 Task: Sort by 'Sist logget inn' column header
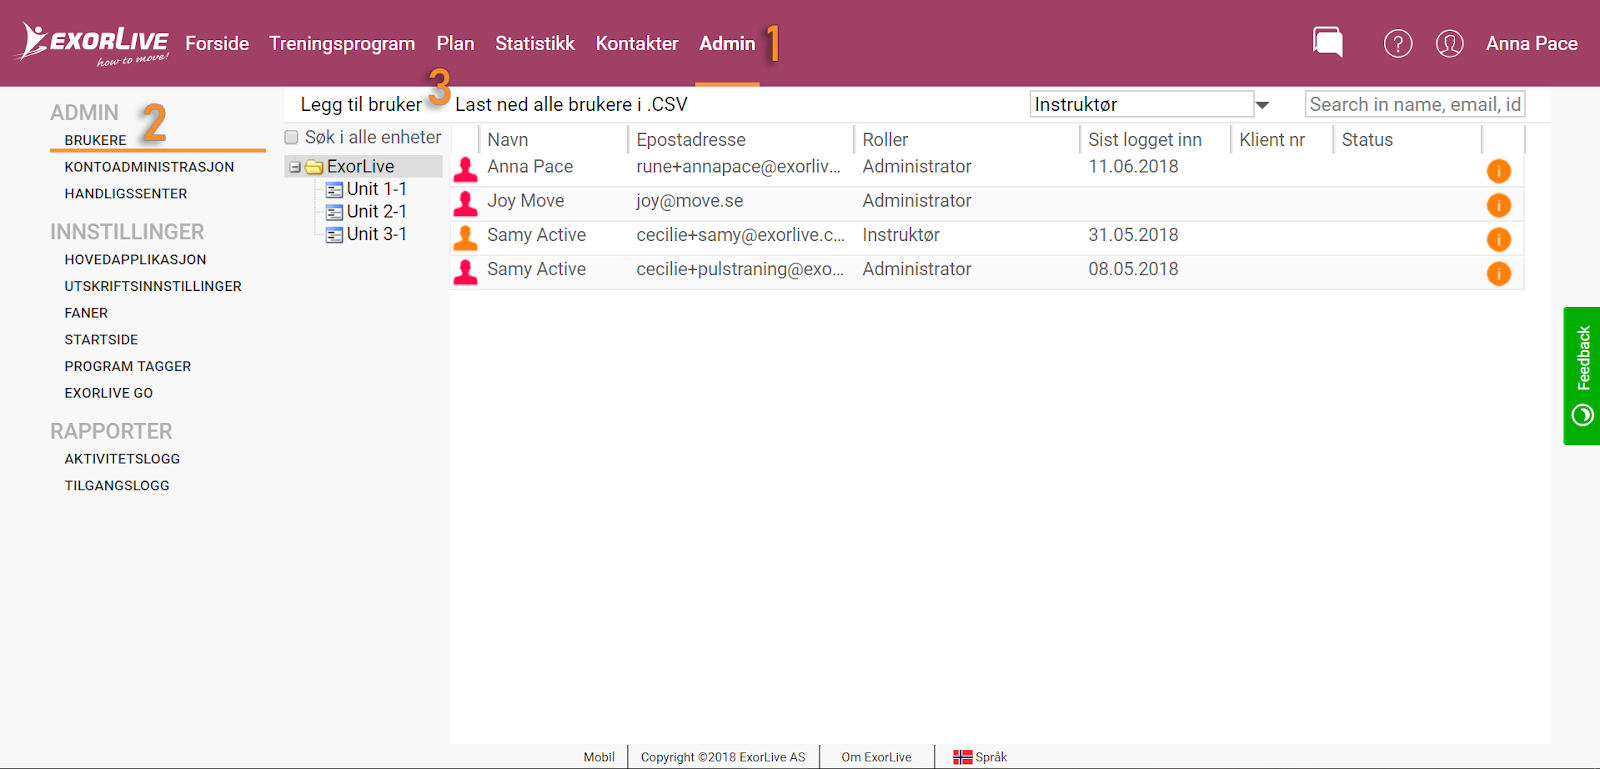(x=1145, y=140)
